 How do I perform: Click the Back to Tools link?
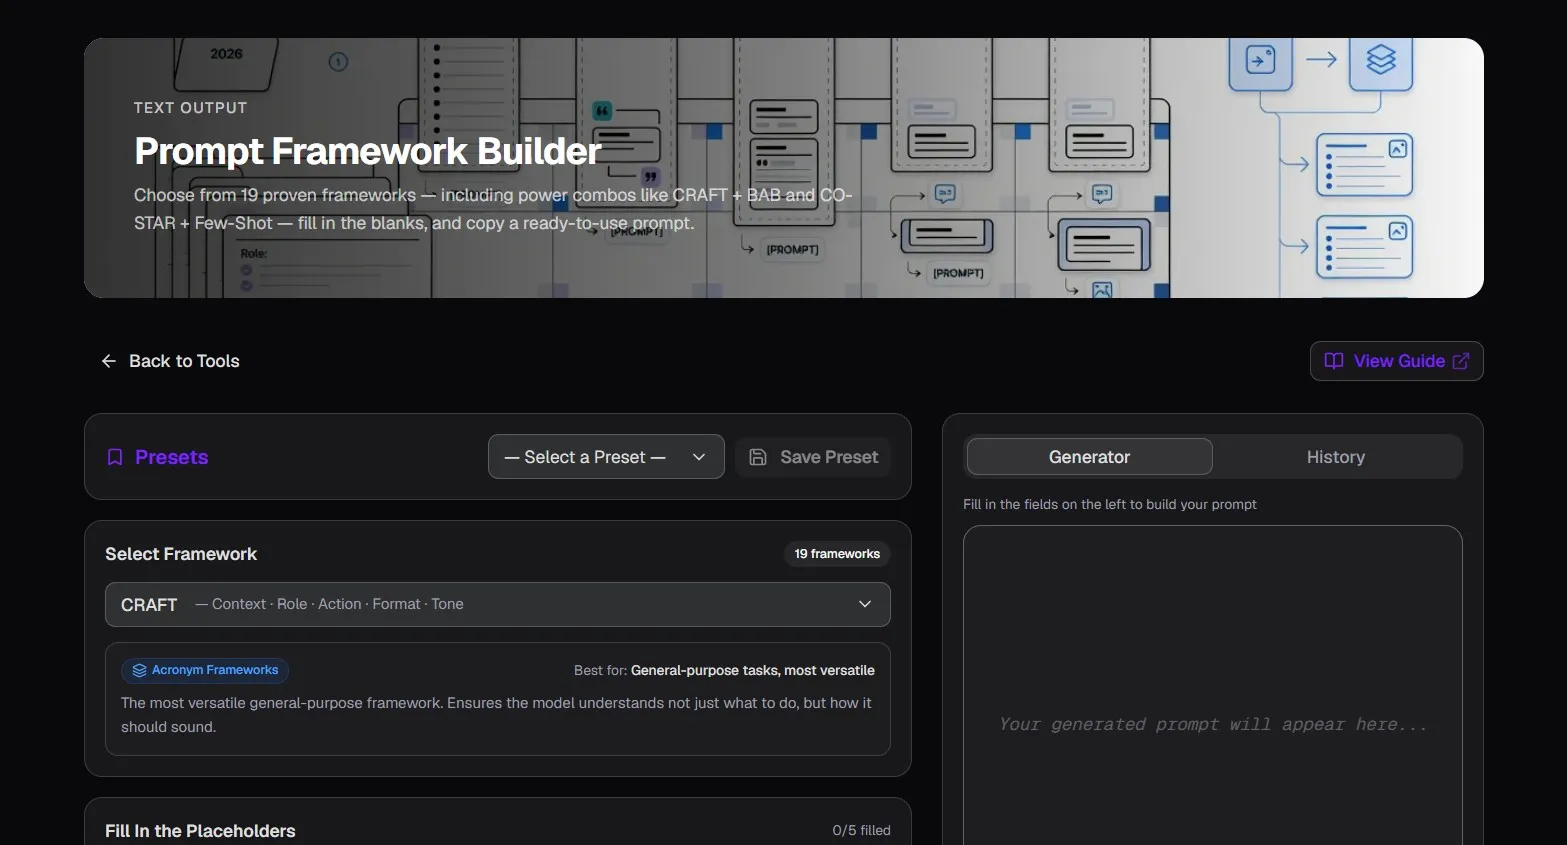tap(170, 361)
